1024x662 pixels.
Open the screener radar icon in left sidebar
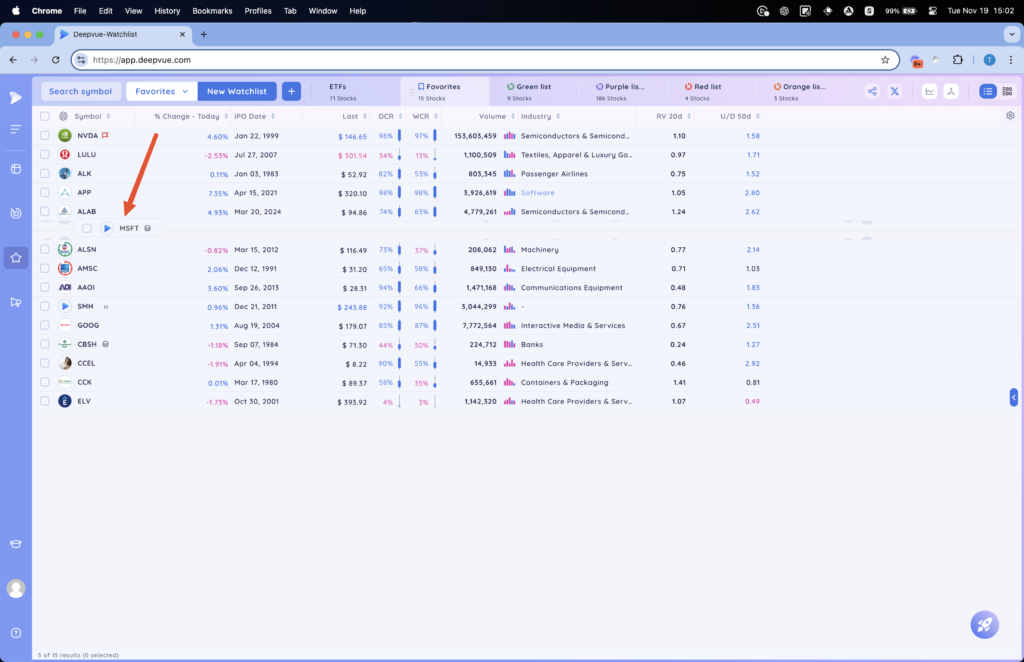point(16,213)
